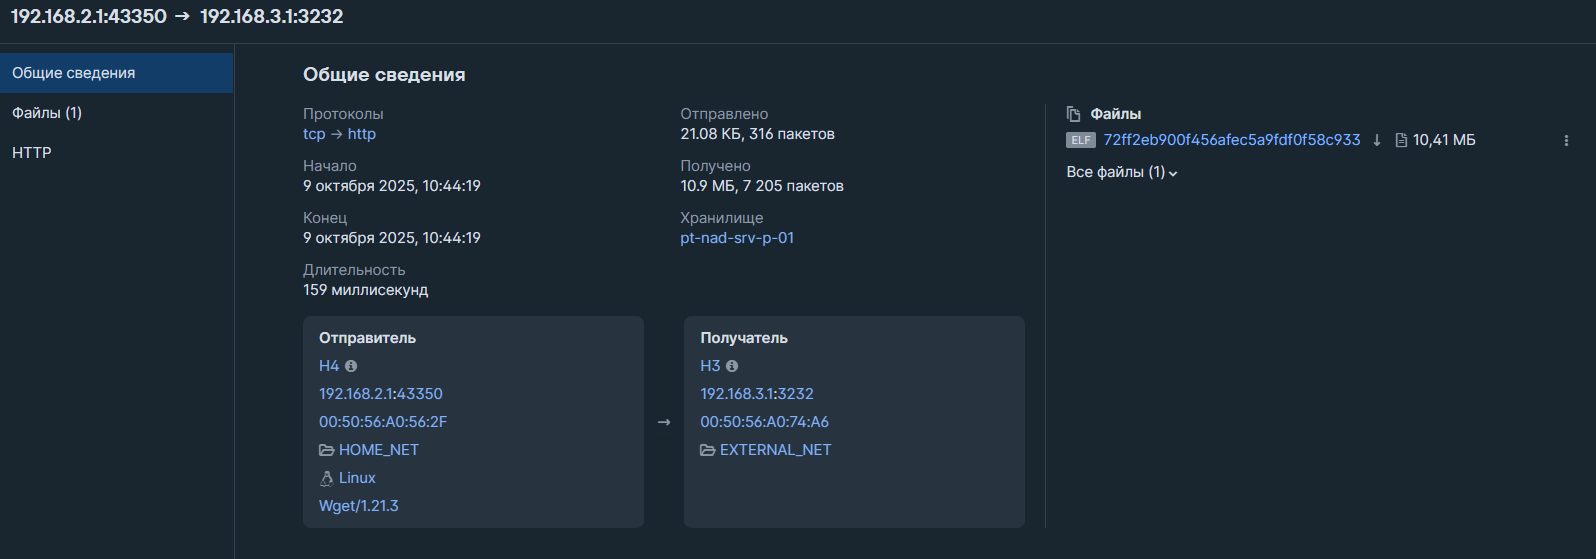Click the tcp protocol link
Viewport: 1596px width, 559px height.
pos(314,134)
